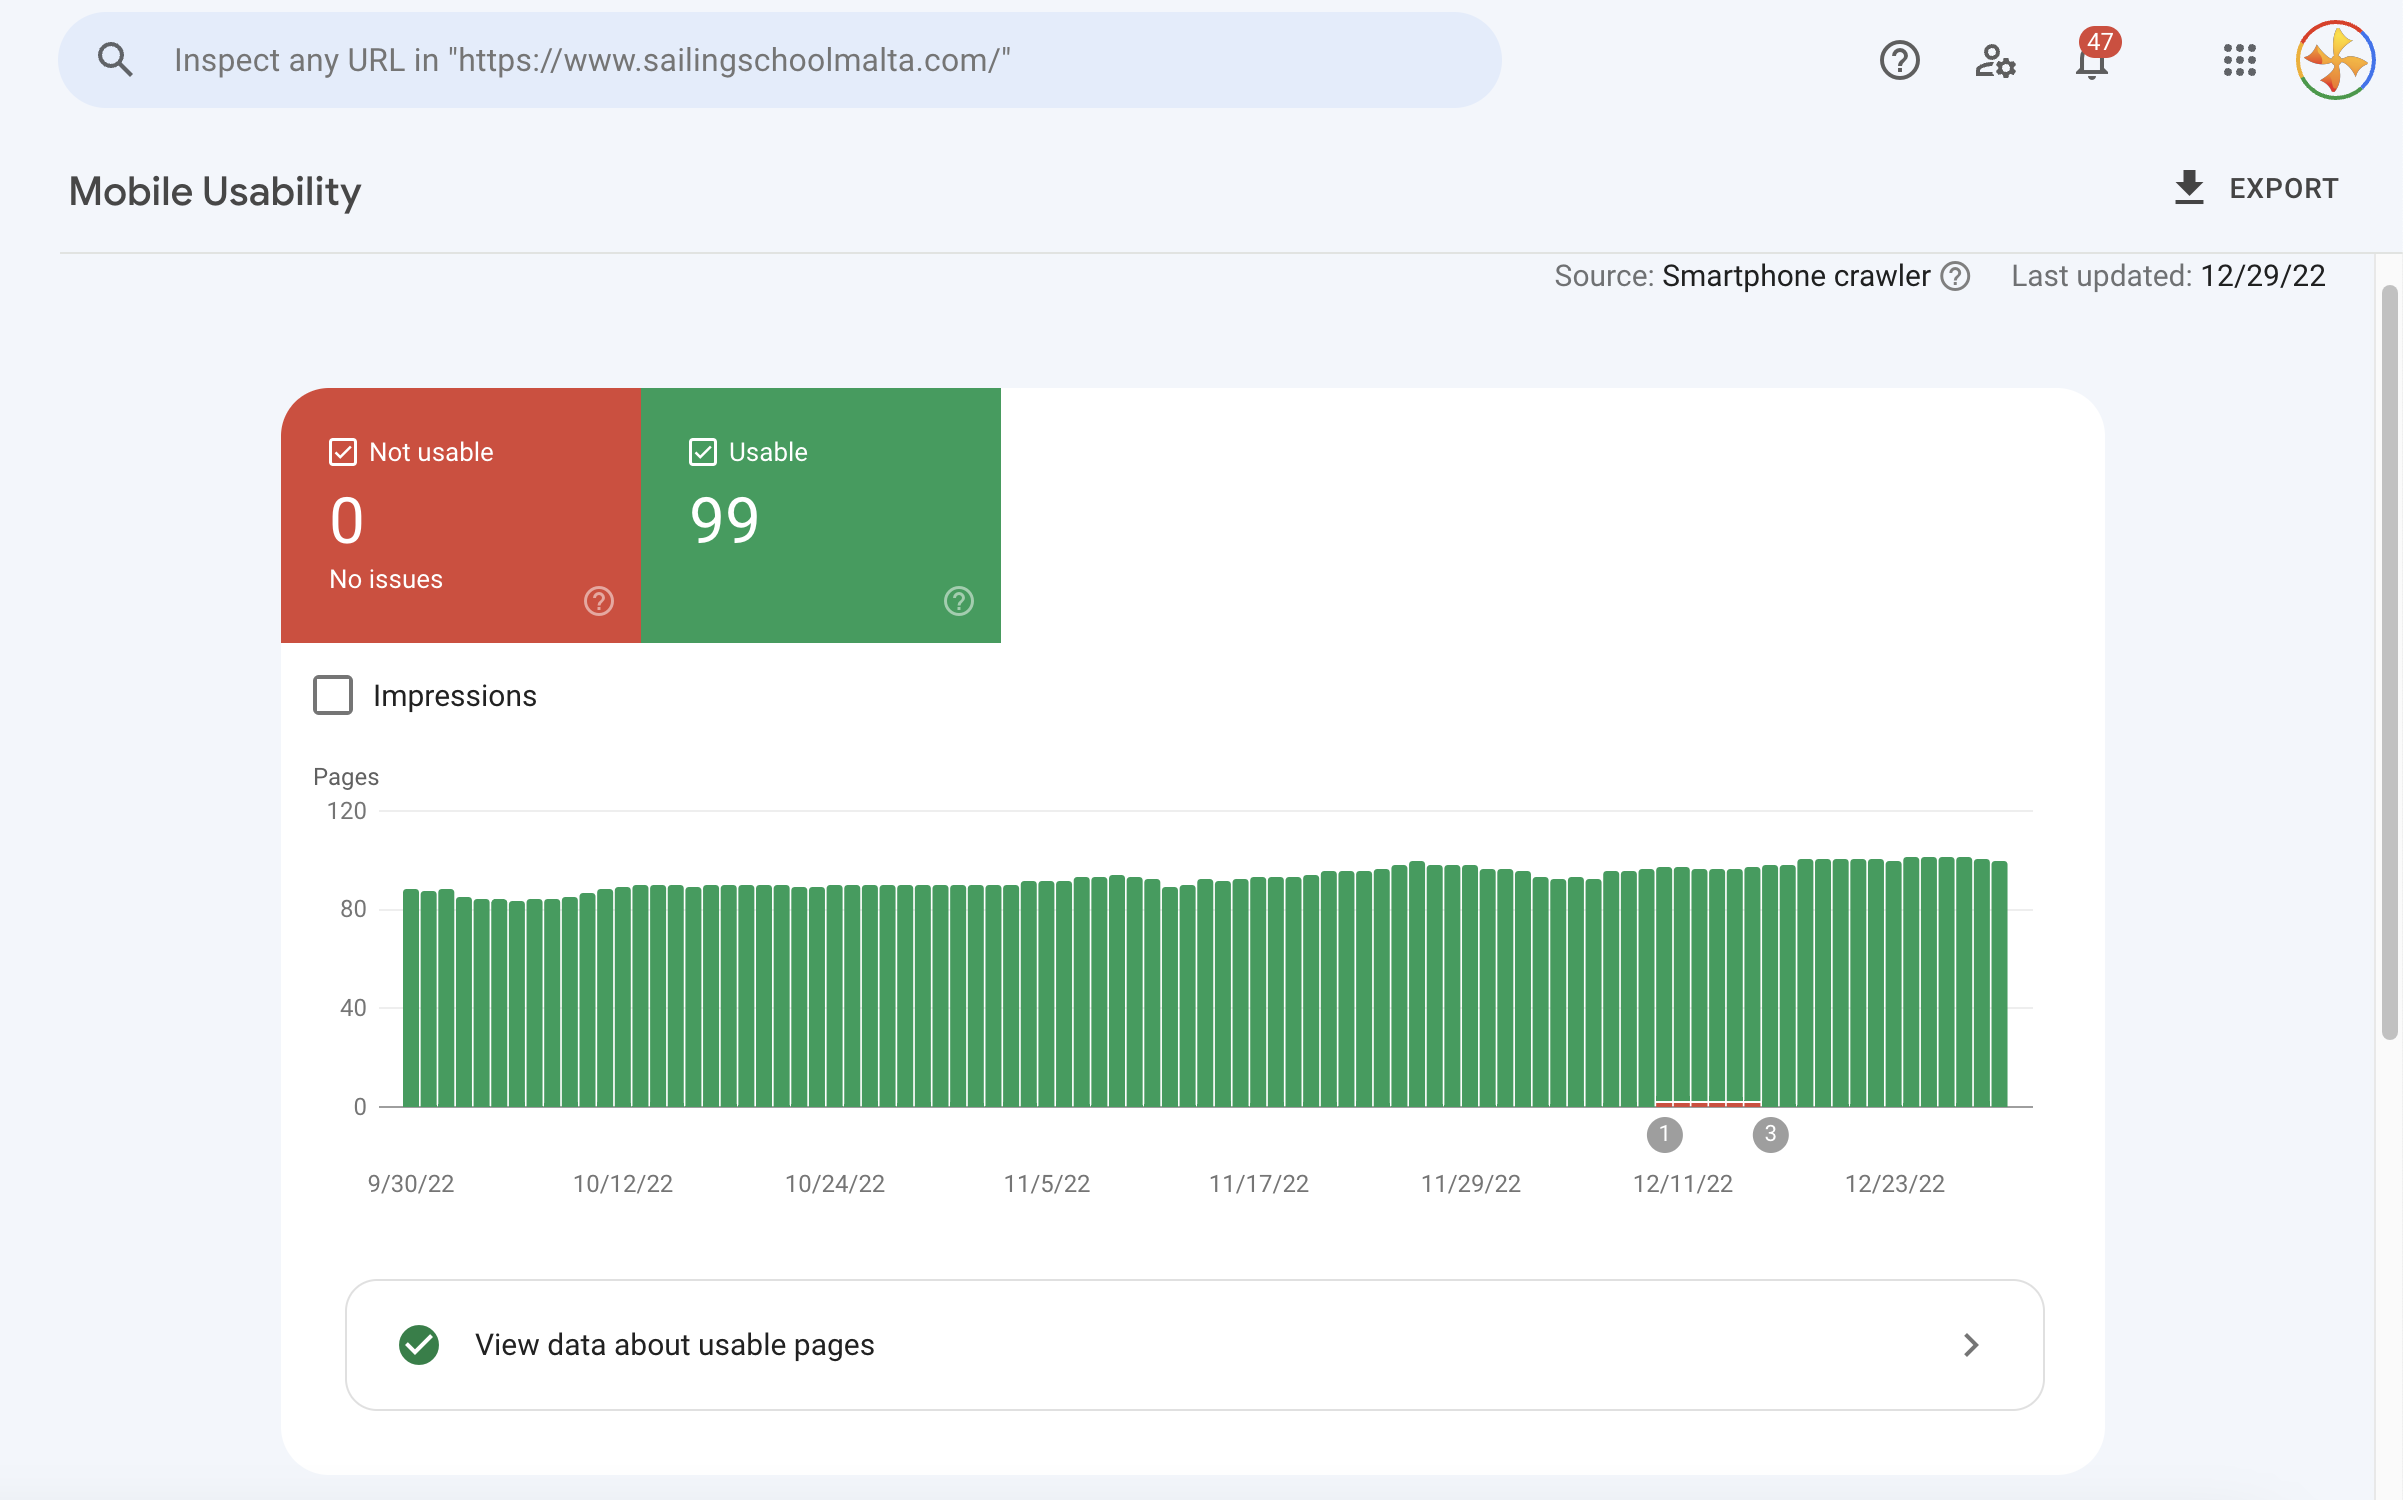Click the search magnifier icon
2403x1500 pixels.
[x=115, y=60]
